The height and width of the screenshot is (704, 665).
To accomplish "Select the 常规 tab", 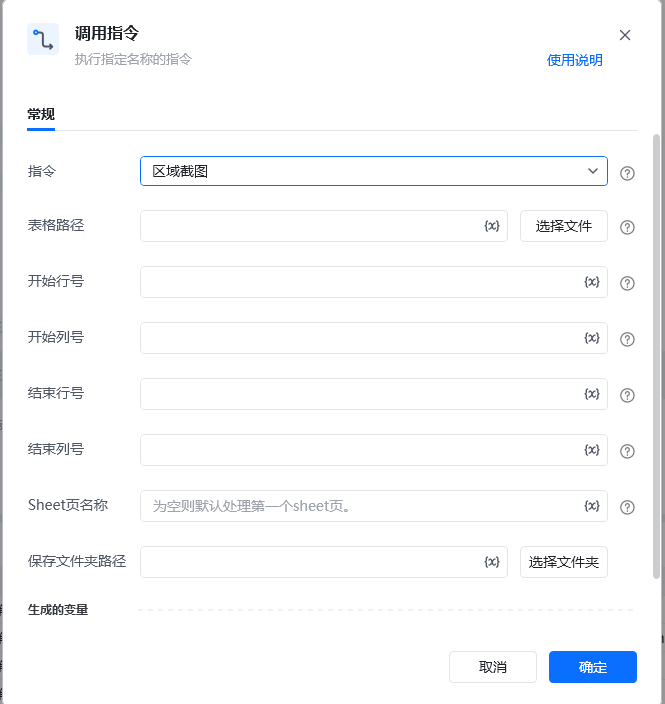I will coord(41,114).
